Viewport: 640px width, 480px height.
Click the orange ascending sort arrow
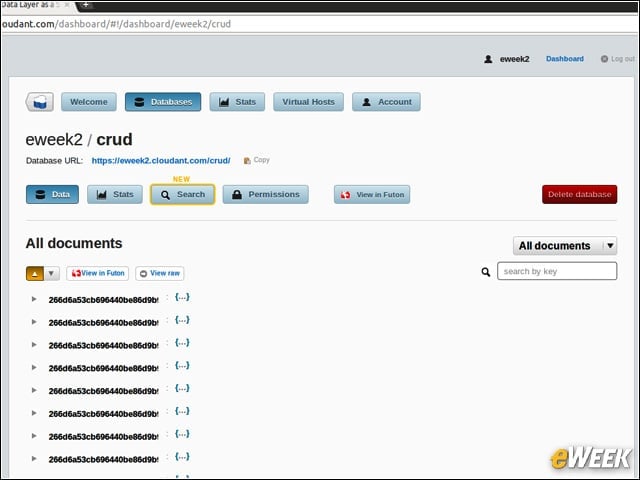click(35, 273)
